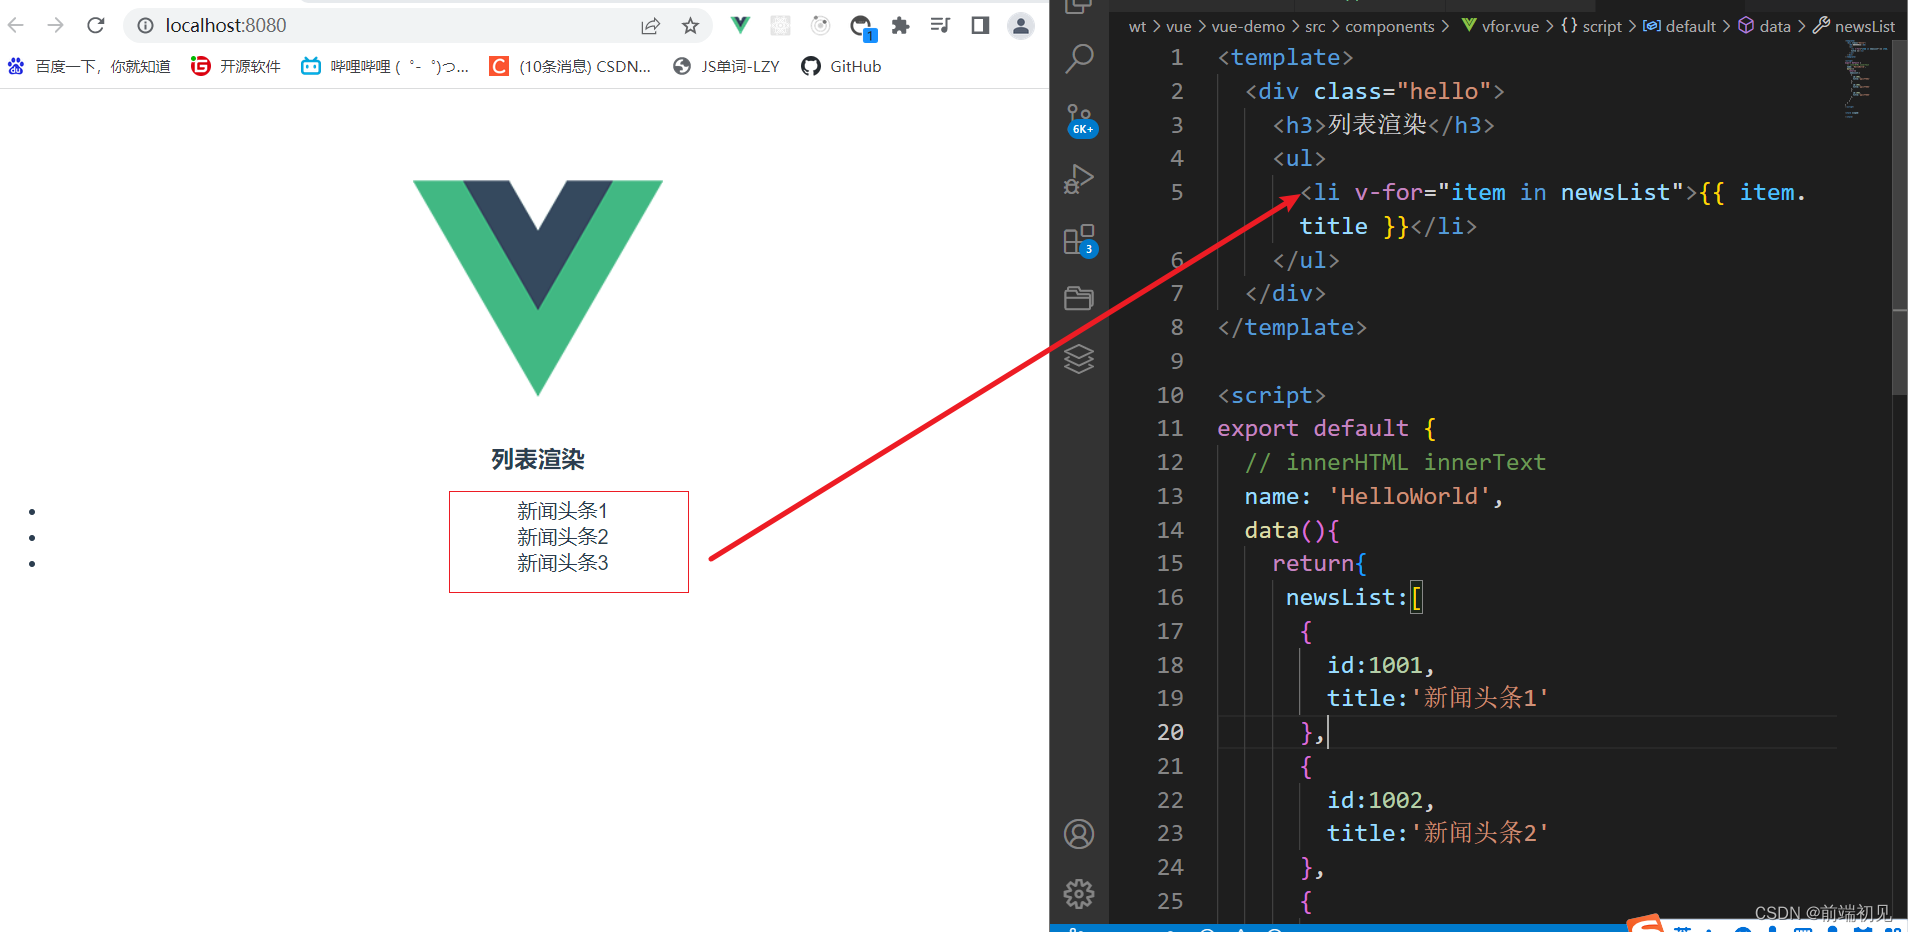This screenshot has width=1908, height=932.
Task: Open VS Code Run and Debug panel
Action: pyautogui.click(x=1079, y=179)
